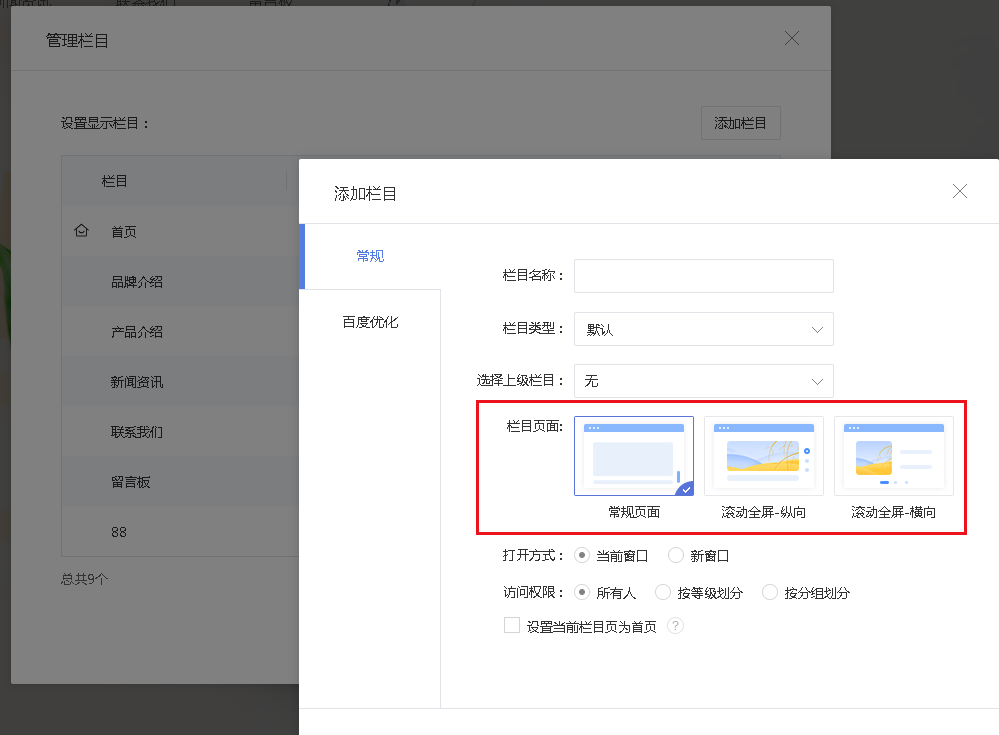Viewport: 999px width, 735px height.
Task: Click the 总共9个 count text
Action: 84,579
